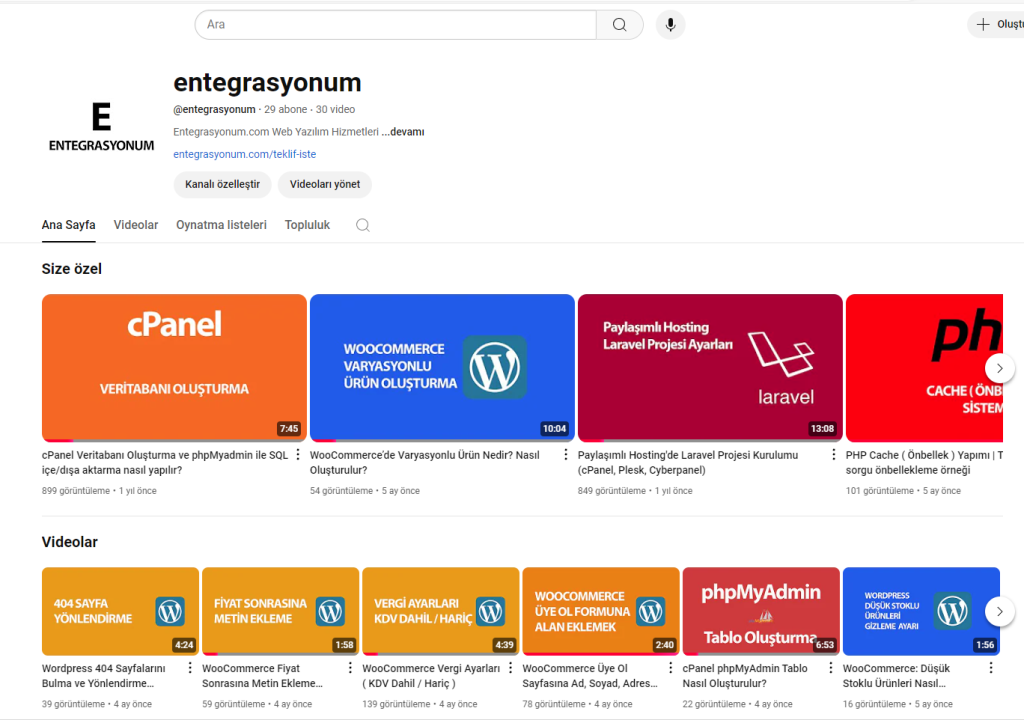Show next videos in Size özel row
Screen dimensions: 1024x720
pyautogui.click(x=999, y=368)
